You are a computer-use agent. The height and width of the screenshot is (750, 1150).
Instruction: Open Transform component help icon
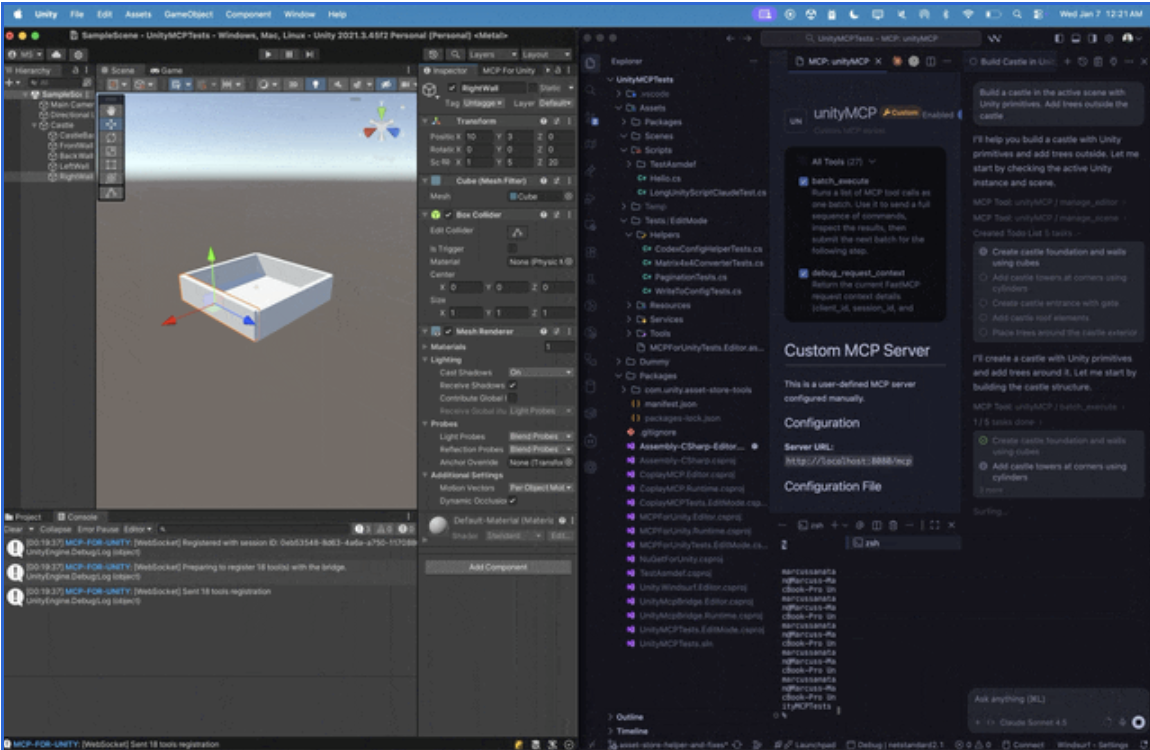[543, 121]
